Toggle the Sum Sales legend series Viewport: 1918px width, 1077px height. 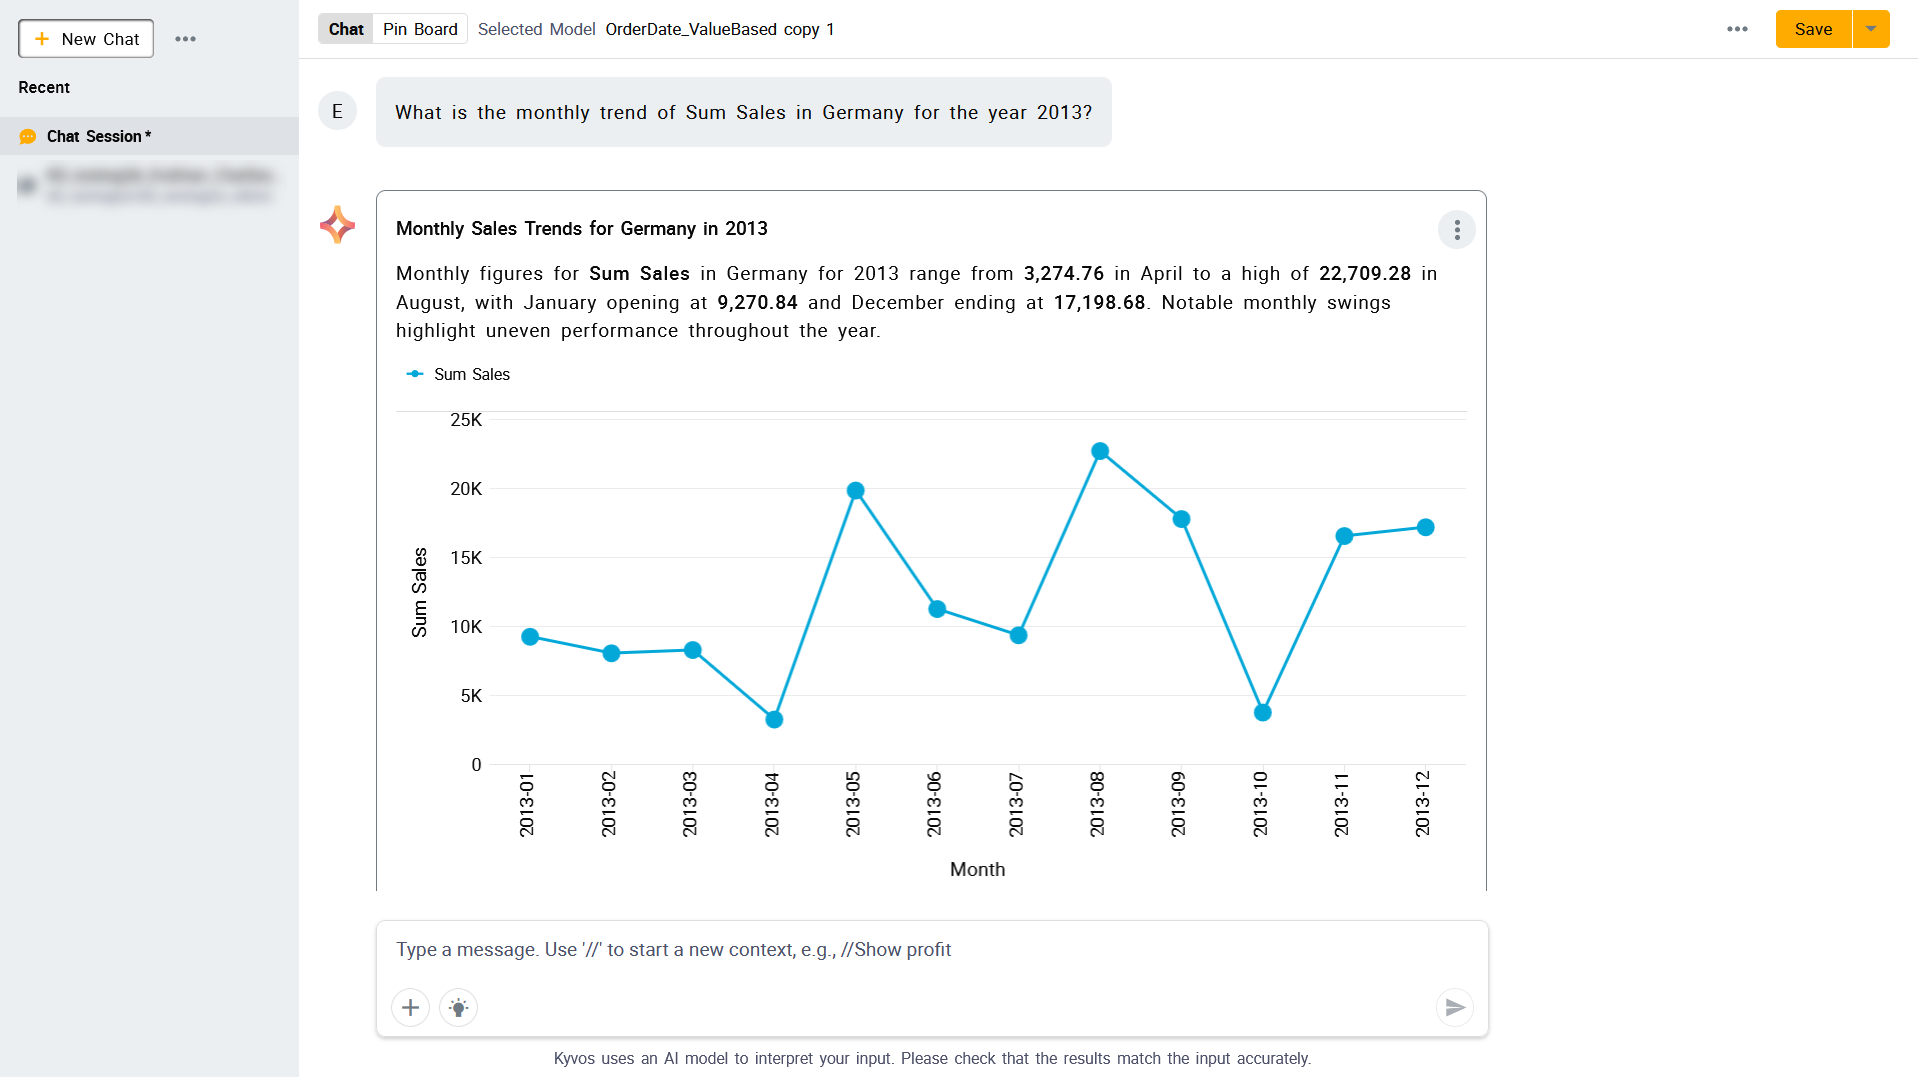[x=458, y=374]
